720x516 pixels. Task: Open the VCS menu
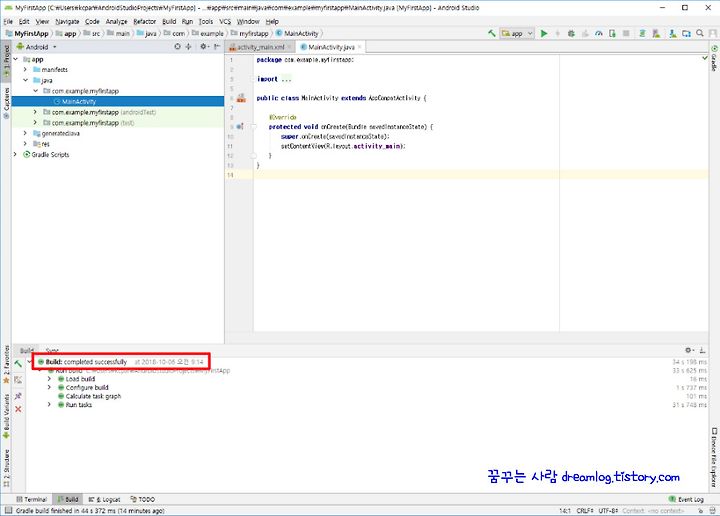[225, 21]
